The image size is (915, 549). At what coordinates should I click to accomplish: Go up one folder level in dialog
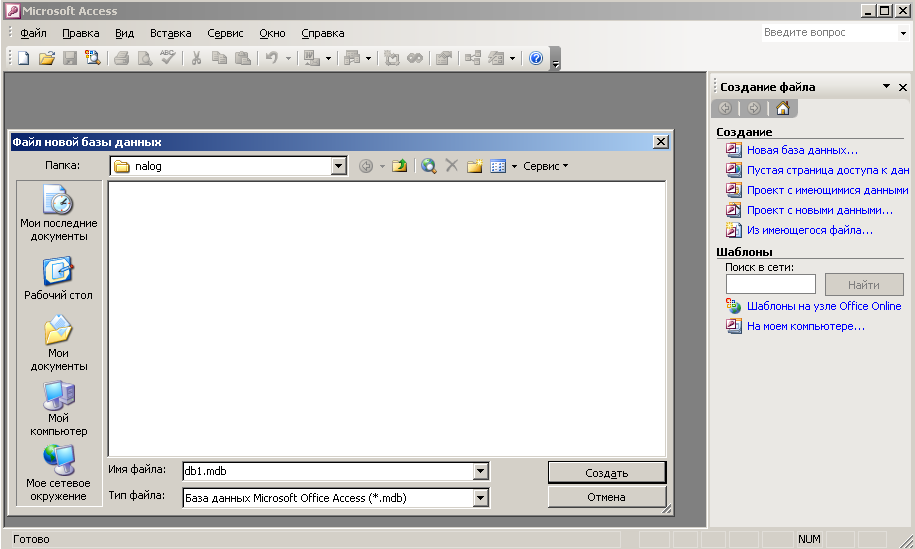tap(400, 166)
